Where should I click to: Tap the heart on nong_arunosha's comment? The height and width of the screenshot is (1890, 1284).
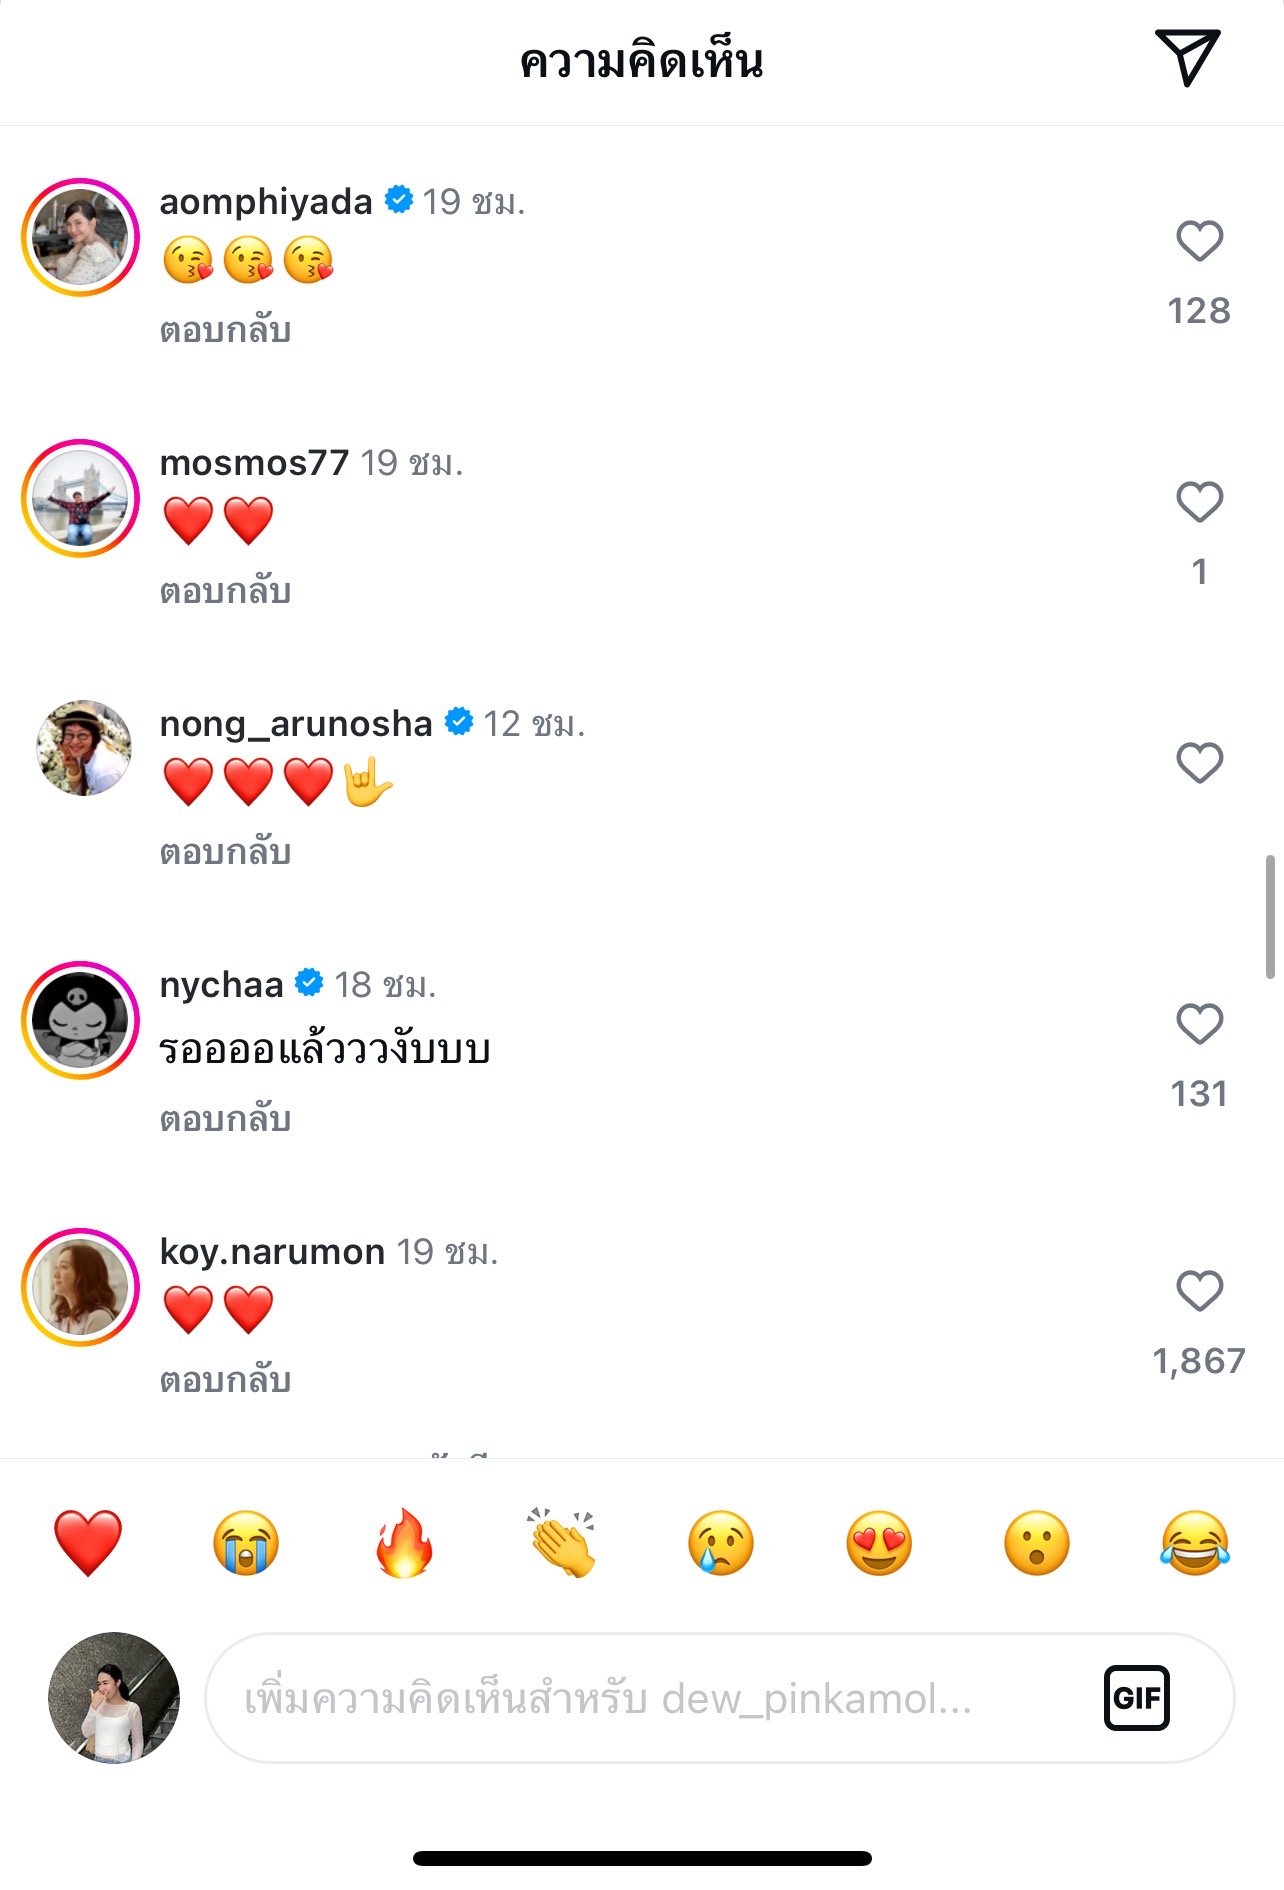point(1199,763)
